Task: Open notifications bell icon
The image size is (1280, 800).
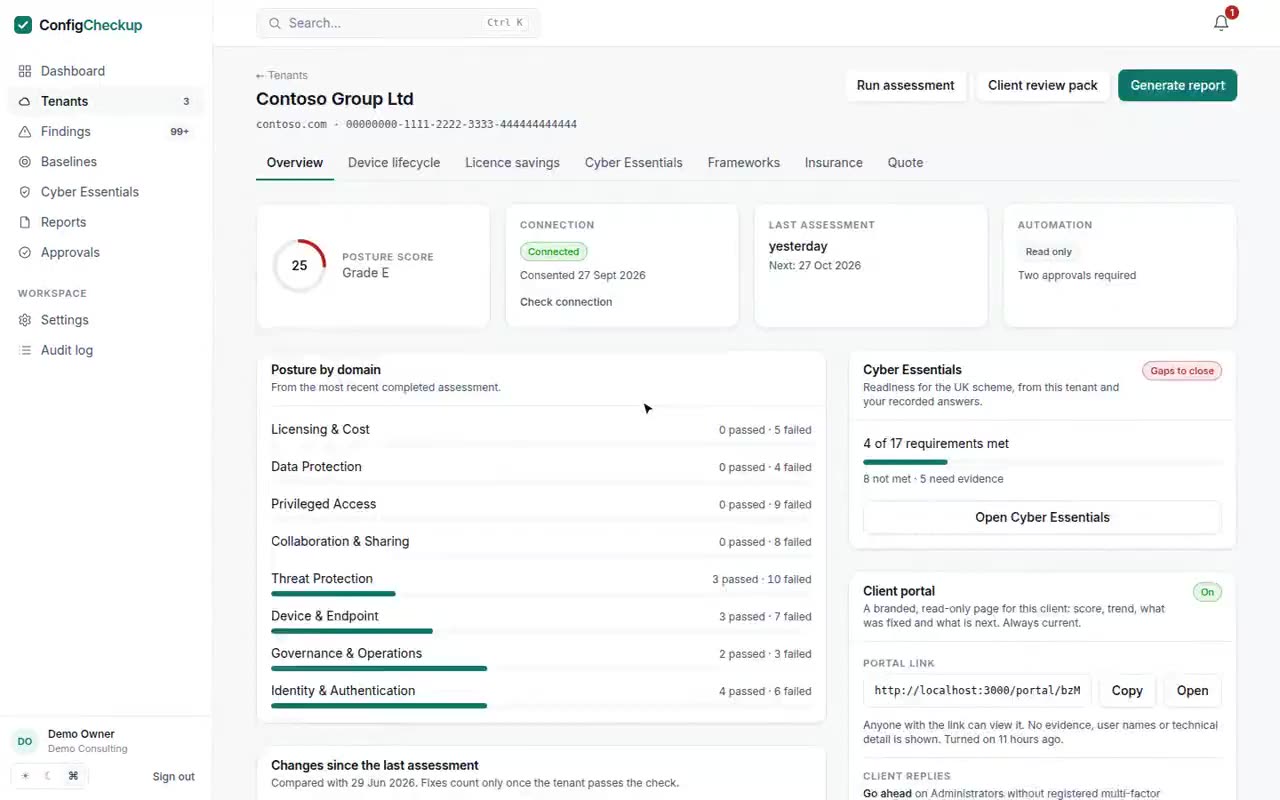Action: 1221,23
